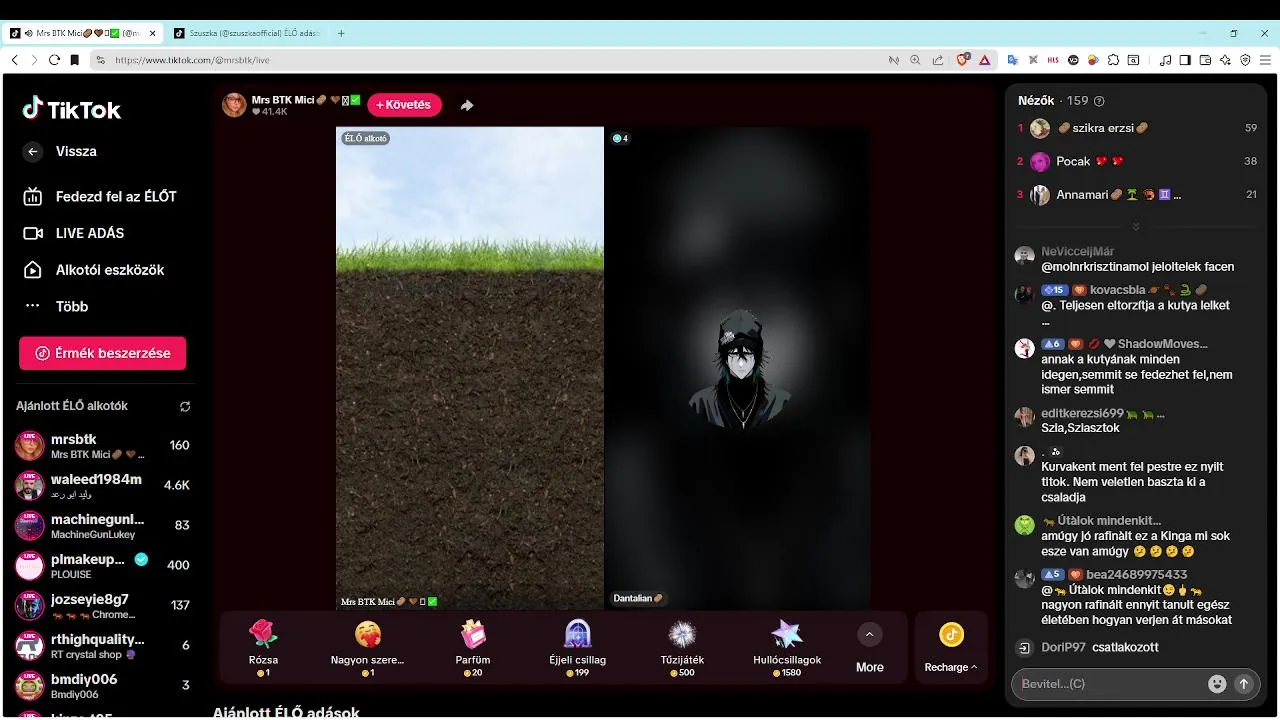Send the Nagyon szere... gift
1280x720 pixels.
click(368, 647)
